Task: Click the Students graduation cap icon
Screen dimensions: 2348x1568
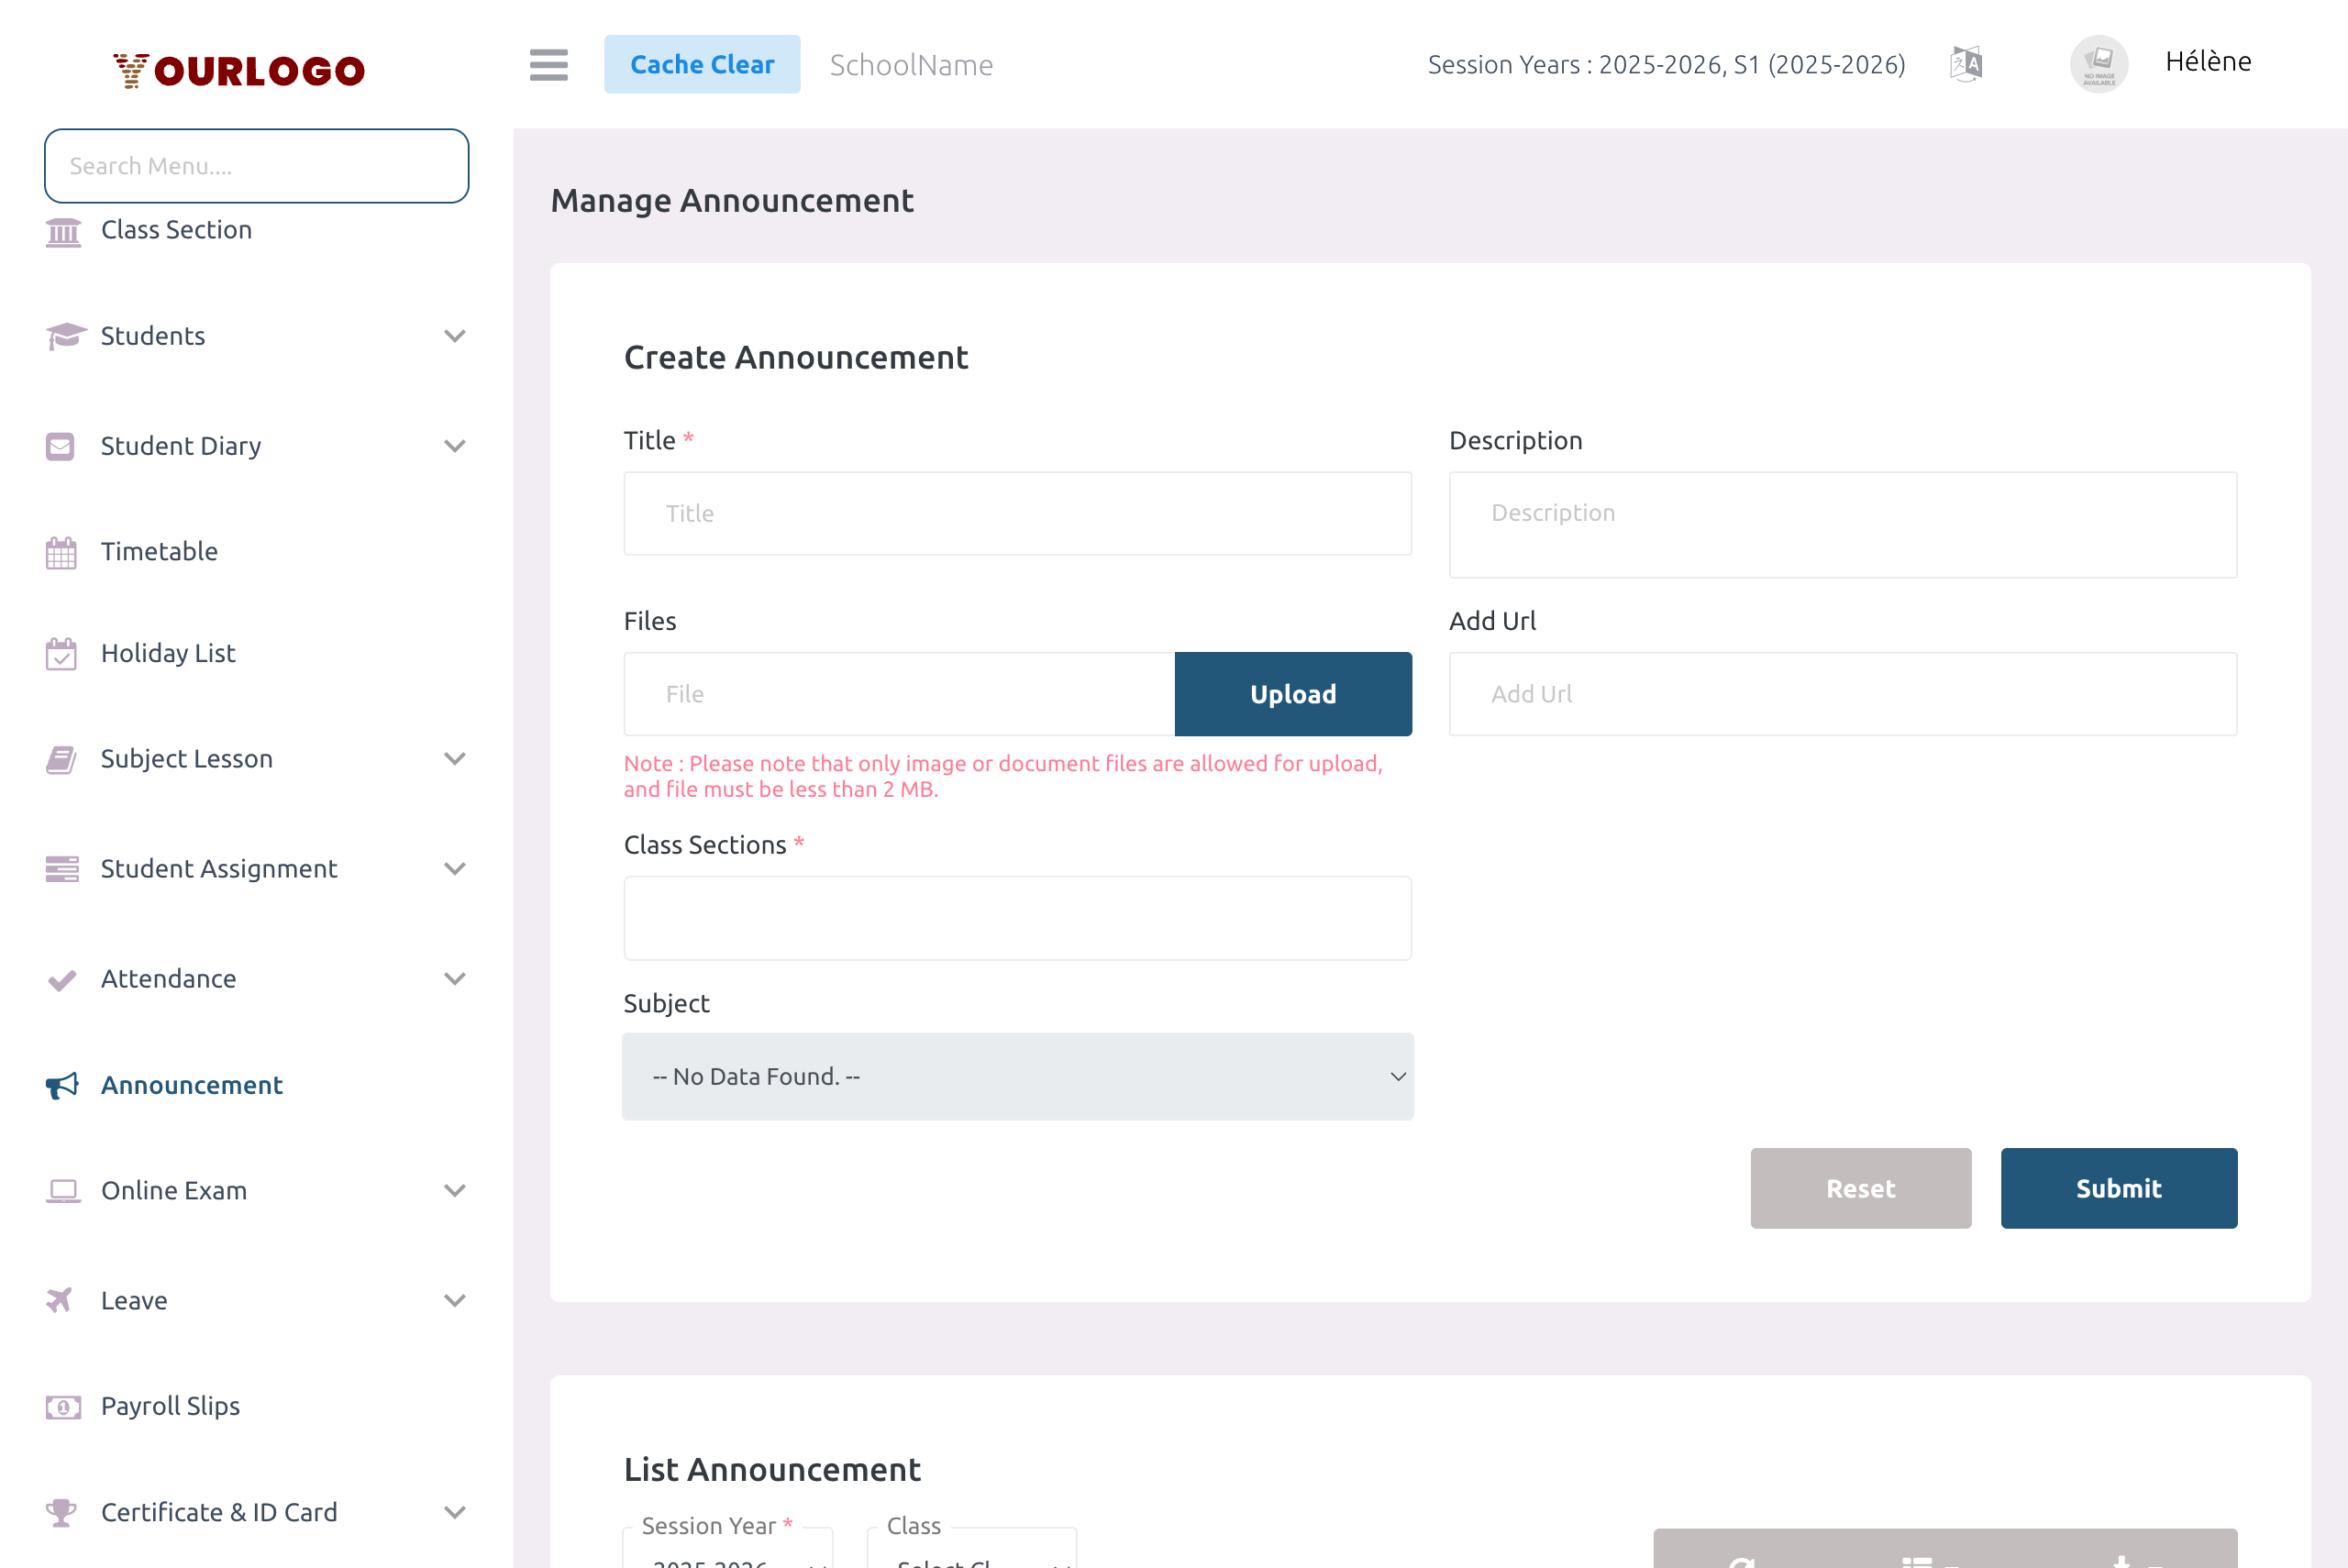Action: point(62,336)
